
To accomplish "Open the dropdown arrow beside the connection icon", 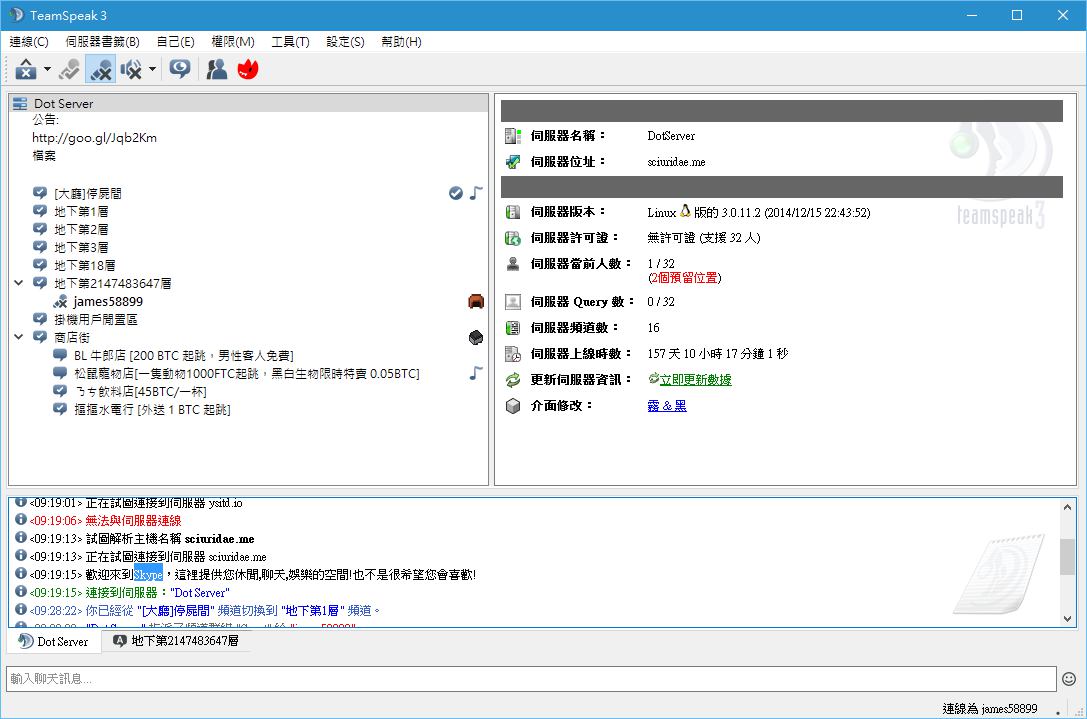I will [47, 70].
